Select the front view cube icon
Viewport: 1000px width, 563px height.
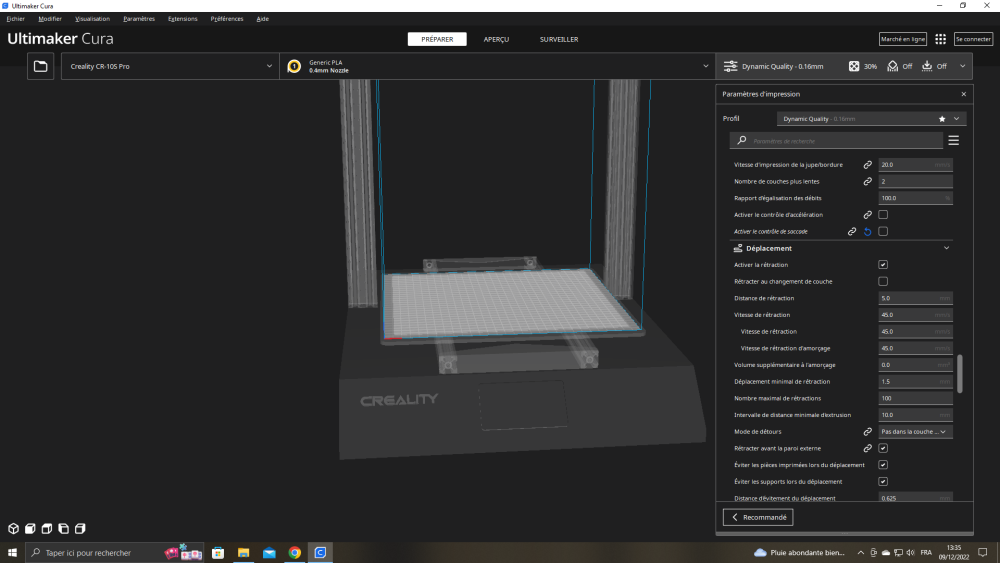(30, 529)
